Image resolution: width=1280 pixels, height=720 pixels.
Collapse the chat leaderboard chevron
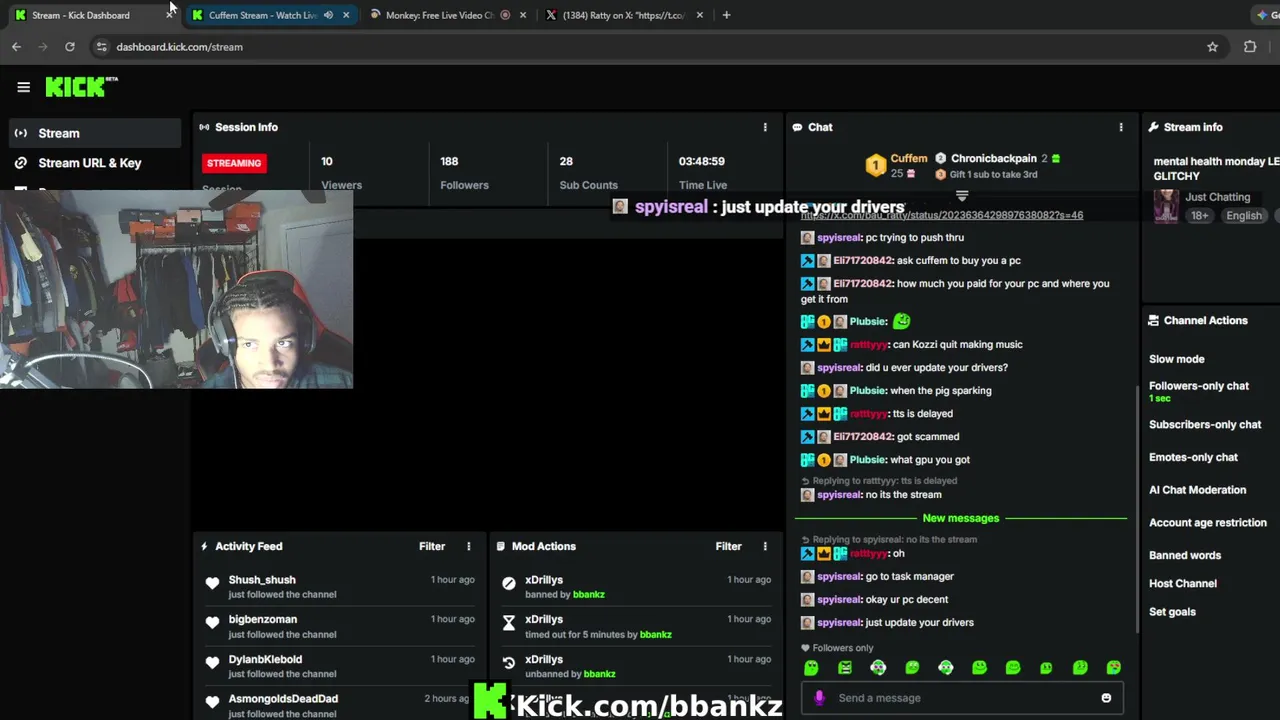(962, 196)
